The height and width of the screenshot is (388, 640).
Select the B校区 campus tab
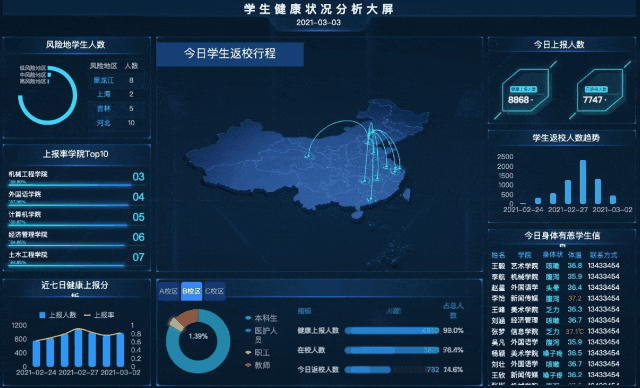point(191,291)
